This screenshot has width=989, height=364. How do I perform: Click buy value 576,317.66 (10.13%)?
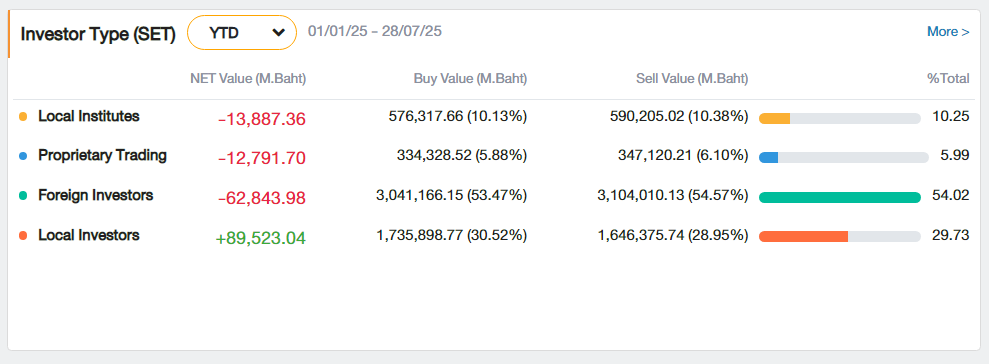(x=458, y=116)
